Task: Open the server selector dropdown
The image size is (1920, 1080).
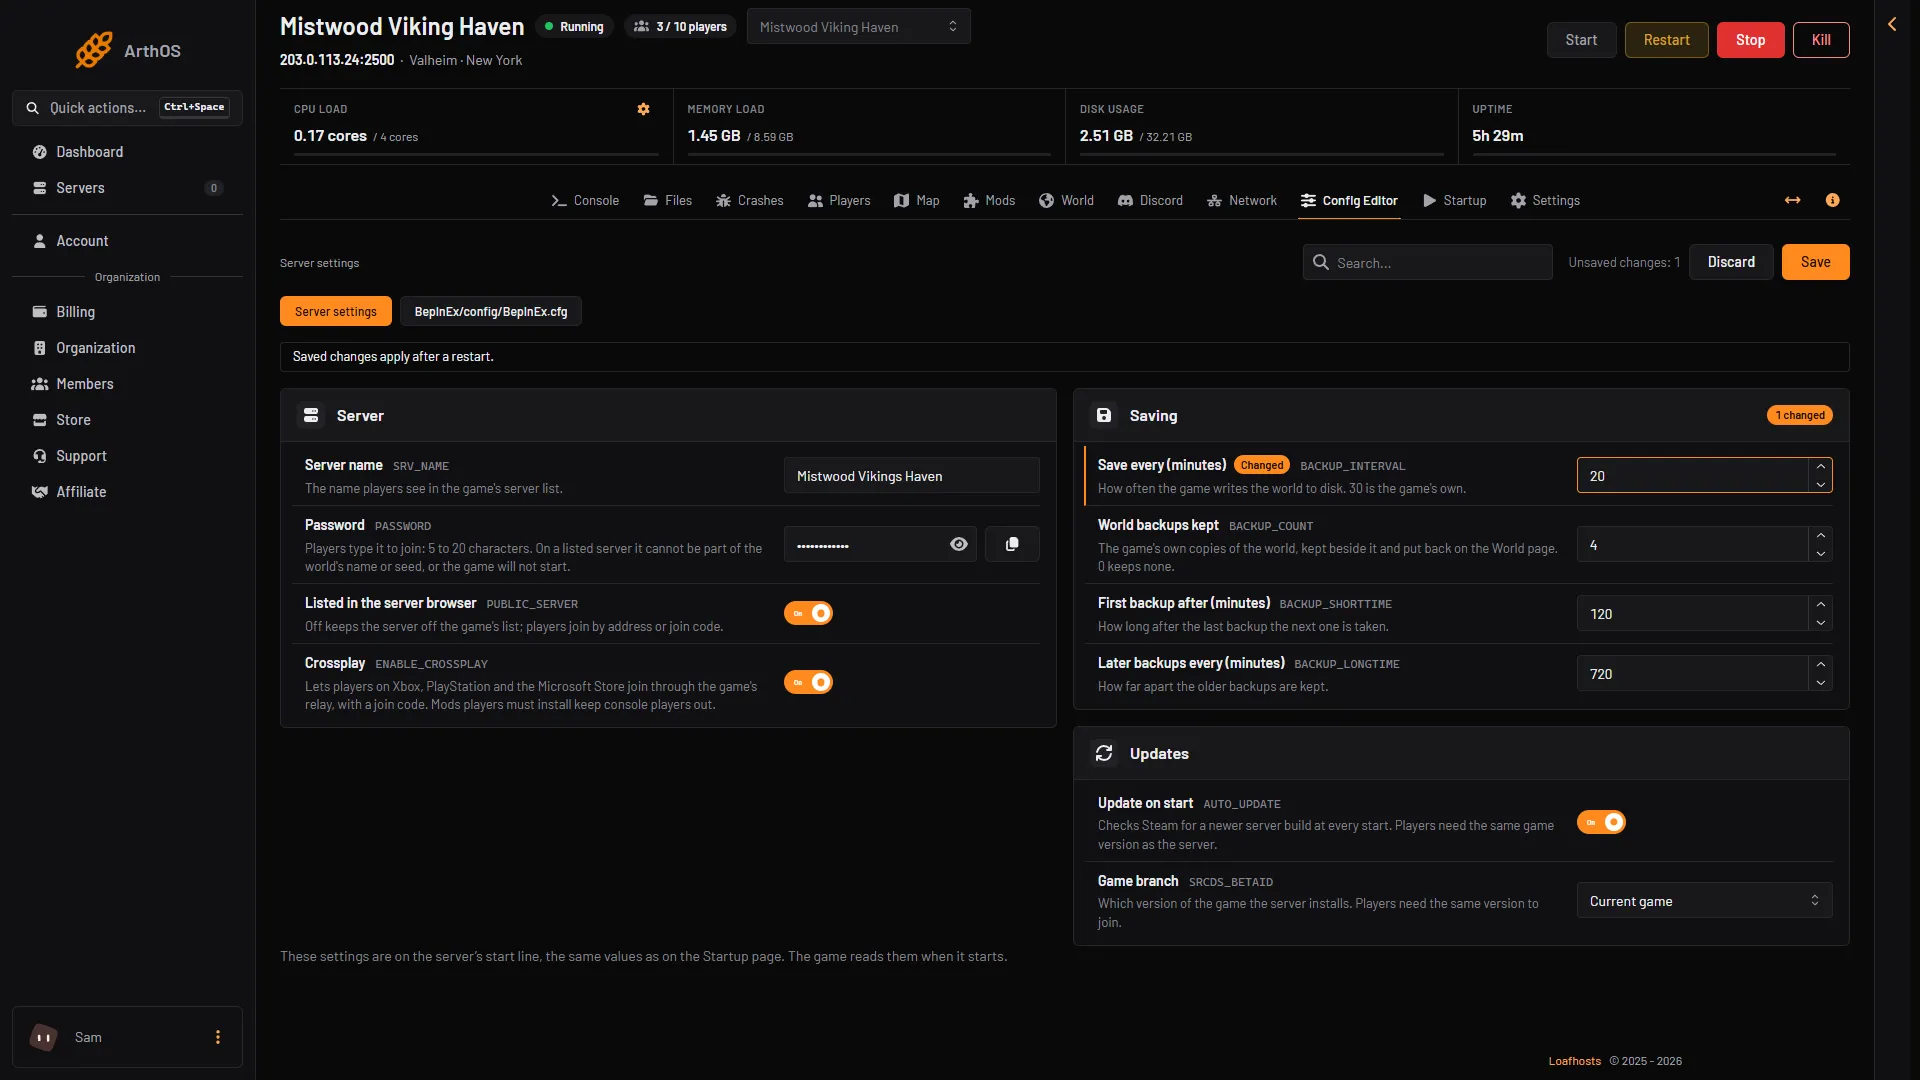Action: tap(858, 27)
